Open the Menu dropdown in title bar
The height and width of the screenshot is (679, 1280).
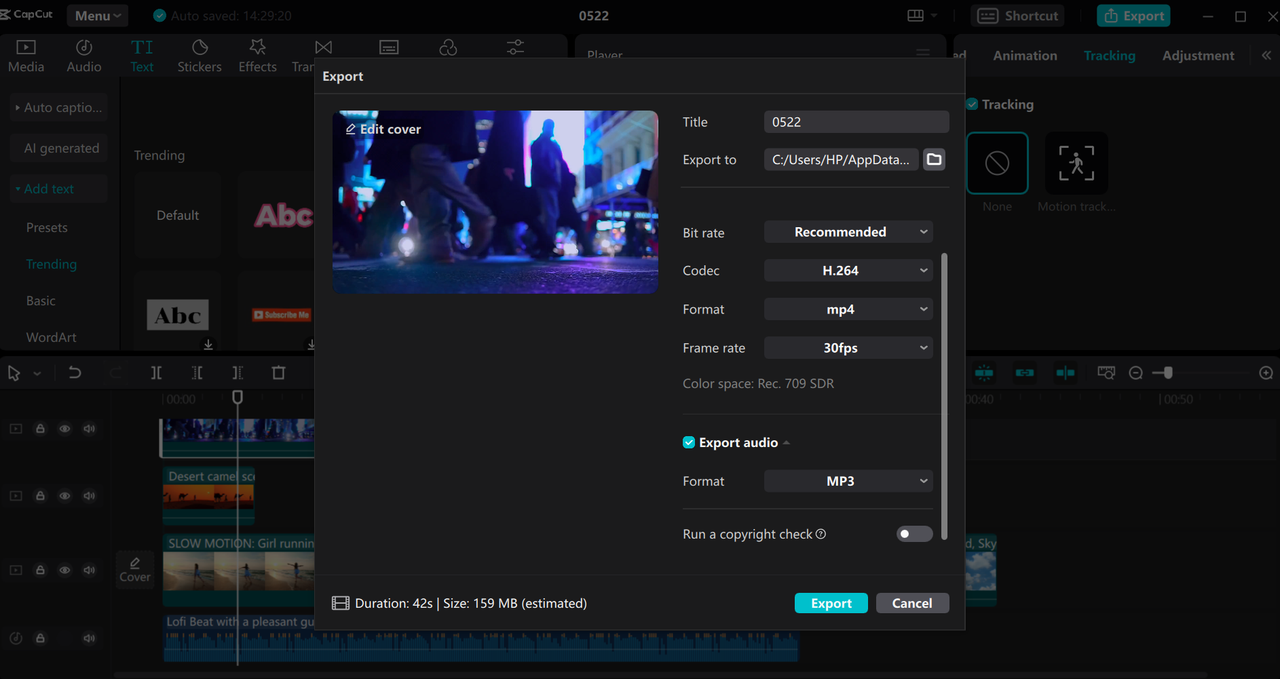(97, 15)
